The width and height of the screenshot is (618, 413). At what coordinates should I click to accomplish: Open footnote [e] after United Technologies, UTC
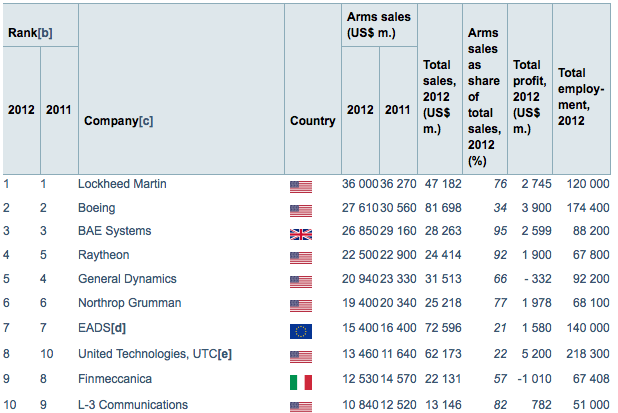pyautogui.click(x=225, y=353)
